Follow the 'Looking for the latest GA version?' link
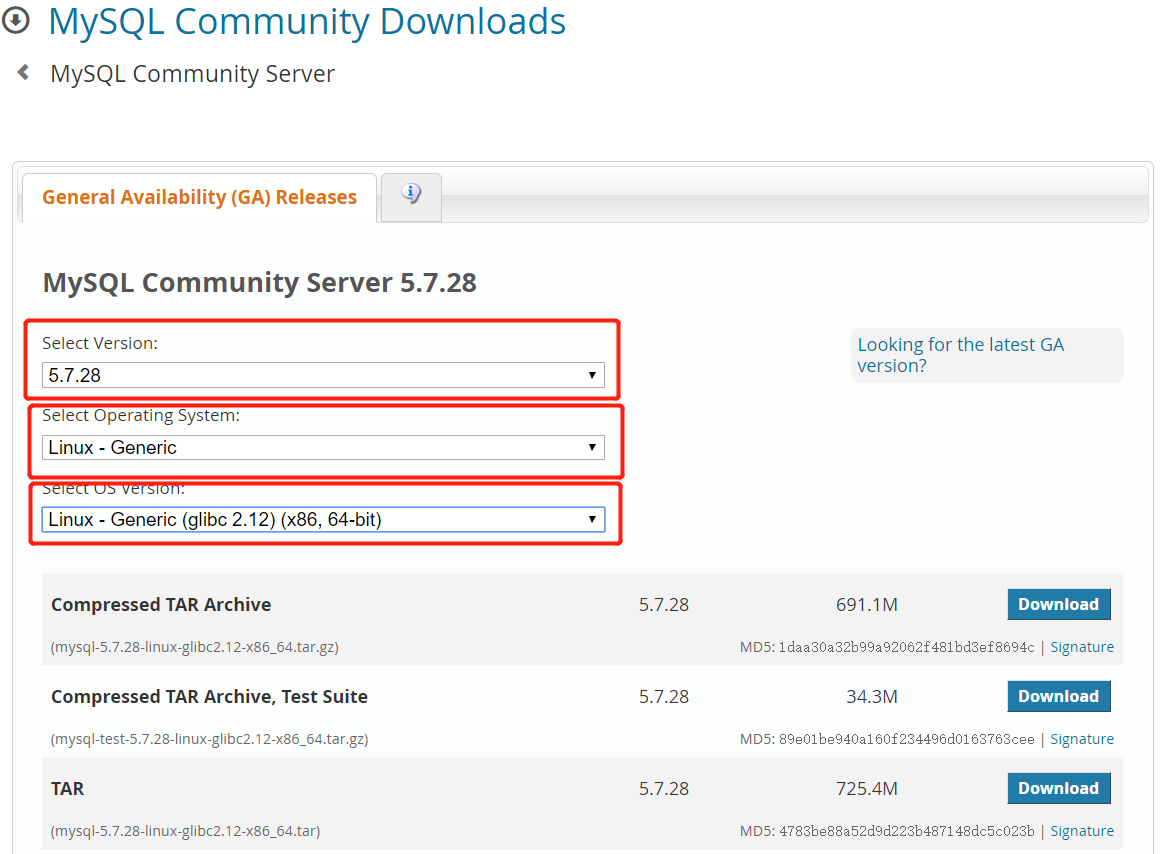The image size is (1172, 854). 960,355
